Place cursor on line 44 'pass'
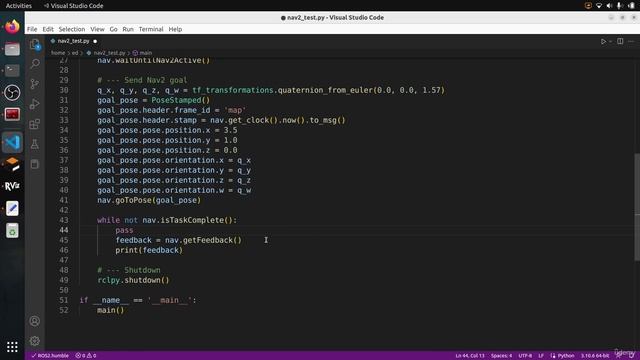Viewport: 640px width, 360px height. (x=124, y=230)
